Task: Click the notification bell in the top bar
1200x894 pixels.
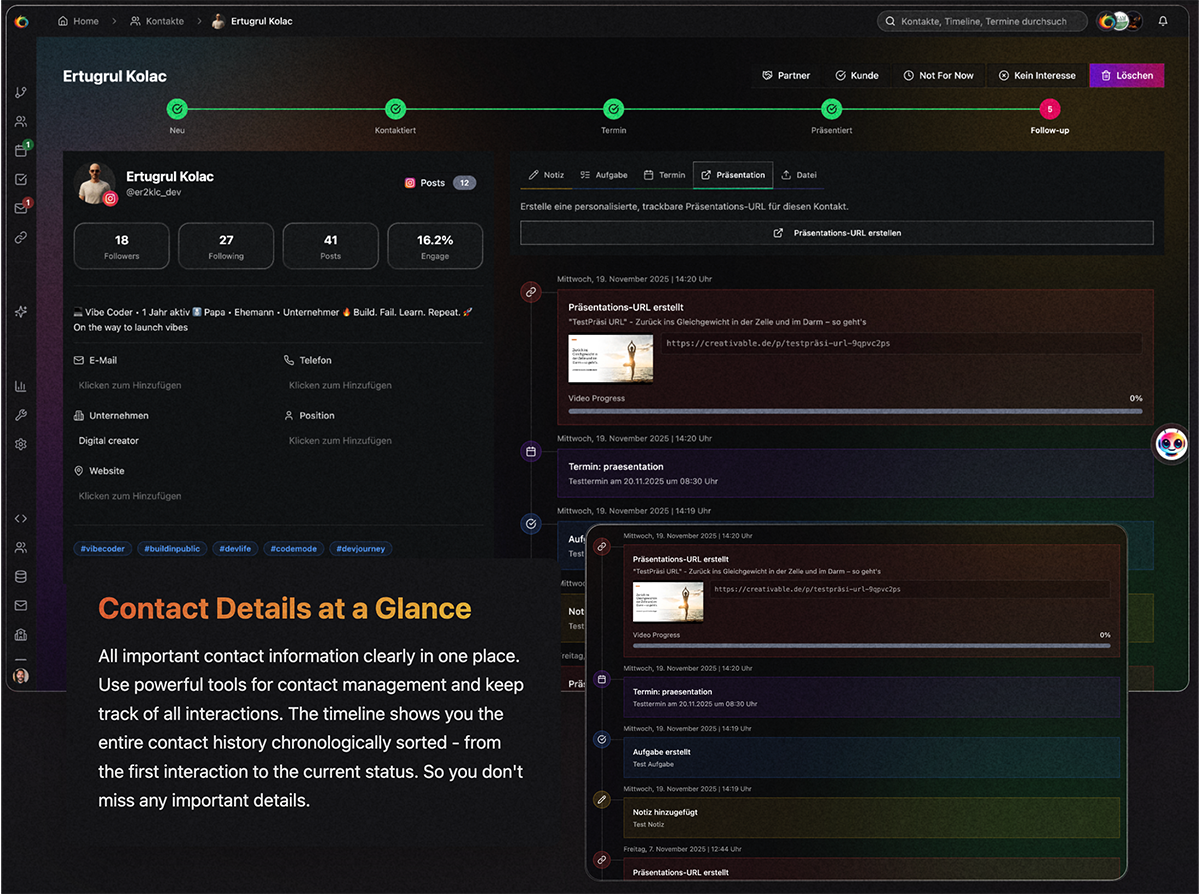Action: pyautogui.click(x=1162, y=20)
